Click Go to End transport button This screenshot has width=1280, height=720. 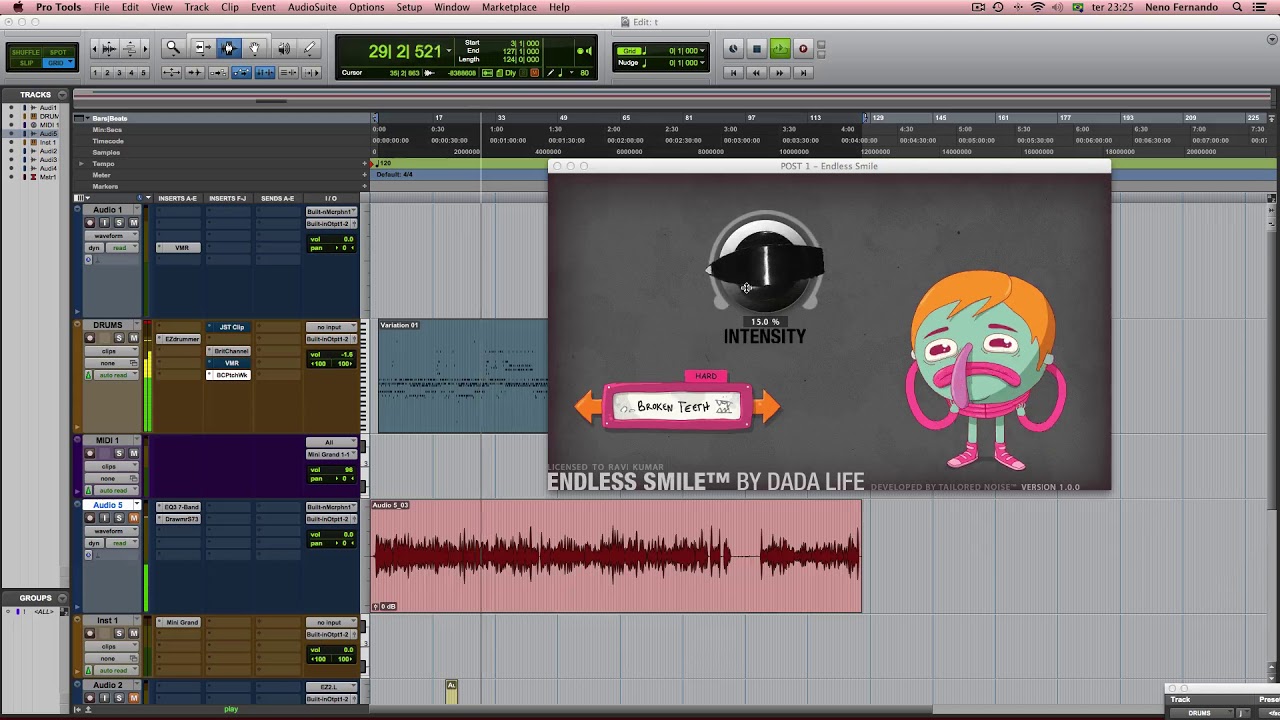click(x=802, y=72)
